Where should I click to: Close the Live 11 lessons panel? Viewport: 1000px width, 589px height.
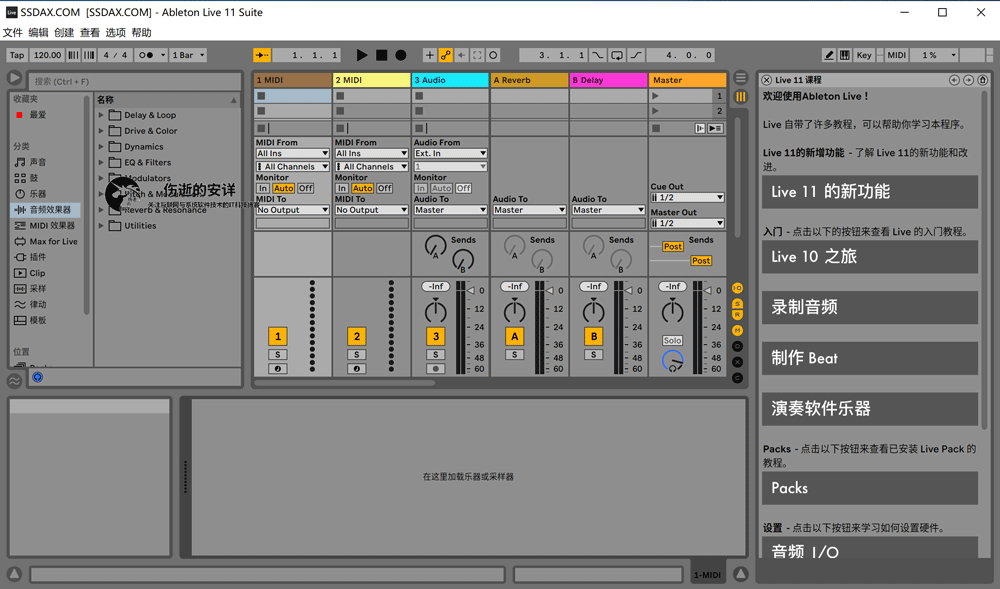[767, 80]
